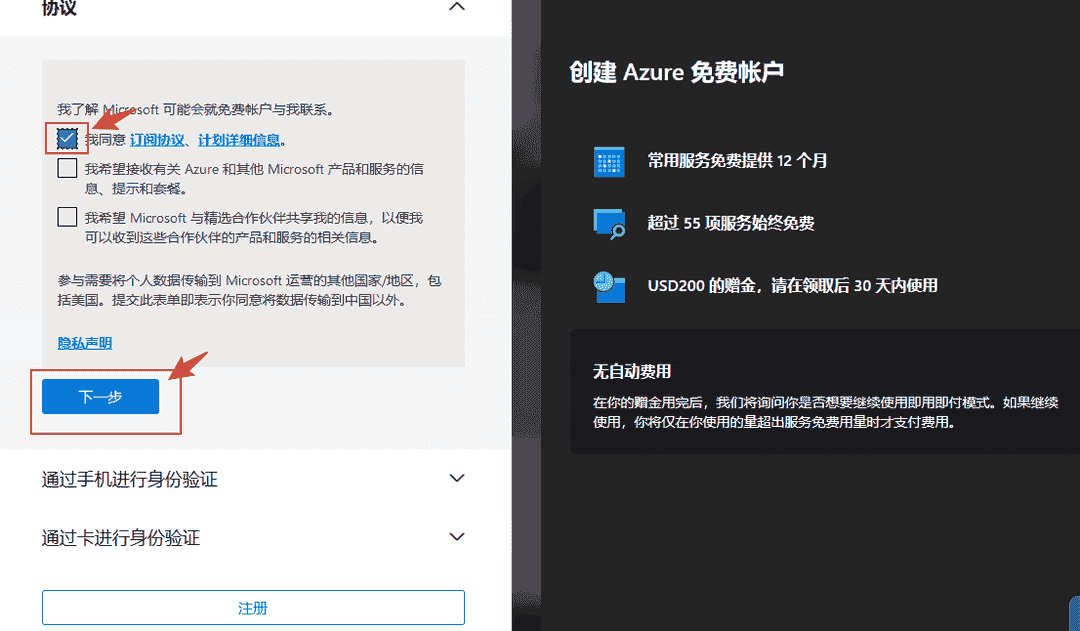Click the monitor magnifier icon for 55 services
This screenshot has width=1080, height=631.
click(609, 224)
